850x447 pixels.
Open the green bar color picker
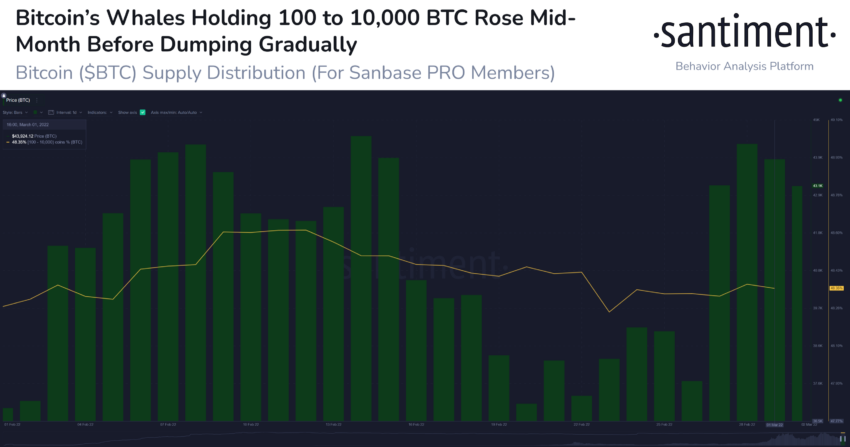37,113
